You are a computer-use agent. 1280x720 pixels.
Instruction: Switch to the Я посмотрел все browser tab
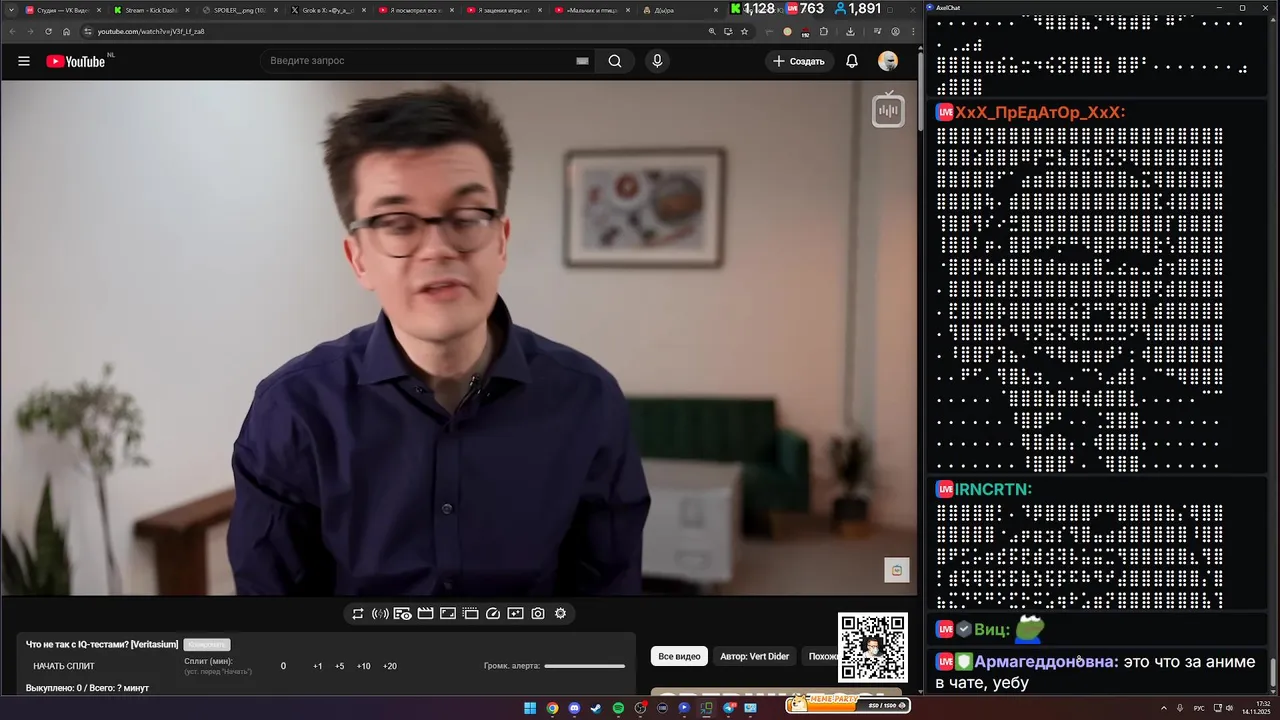coord(414,10)
